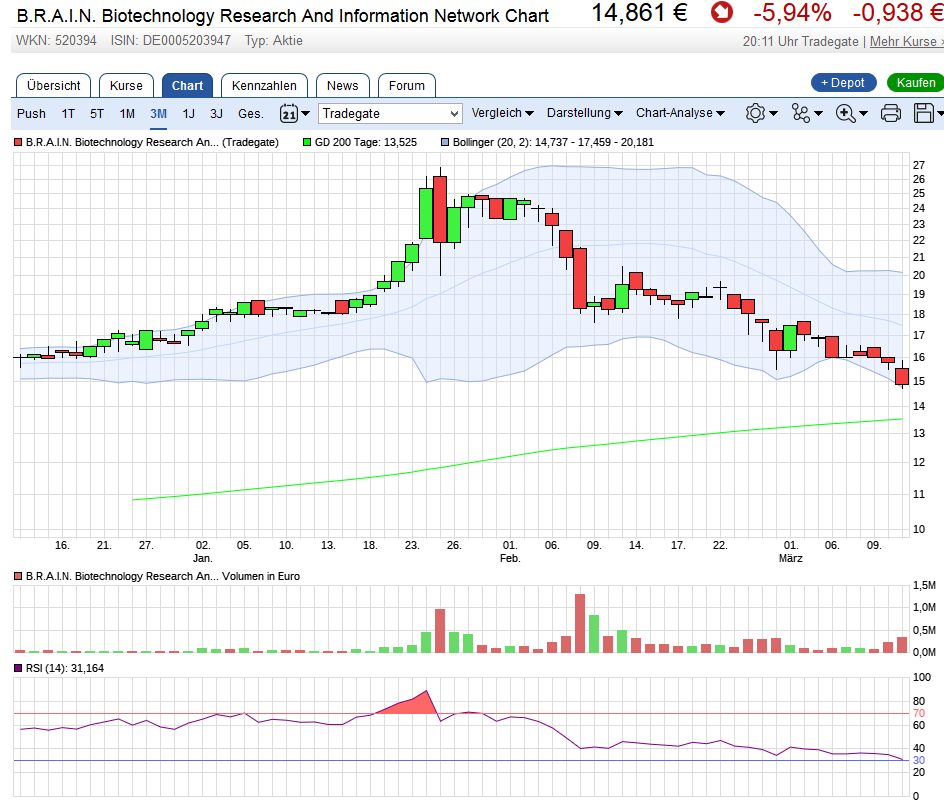Click the zoom magnifier icon
Image resolution: width=944 pixels, height=812 pixels.
click(845, 113)
